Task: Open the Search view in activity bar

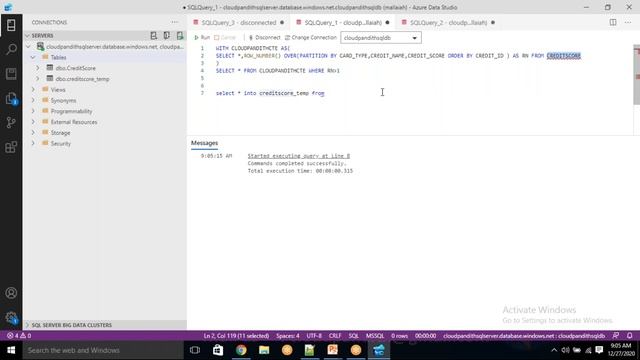Action: point(11,49)
